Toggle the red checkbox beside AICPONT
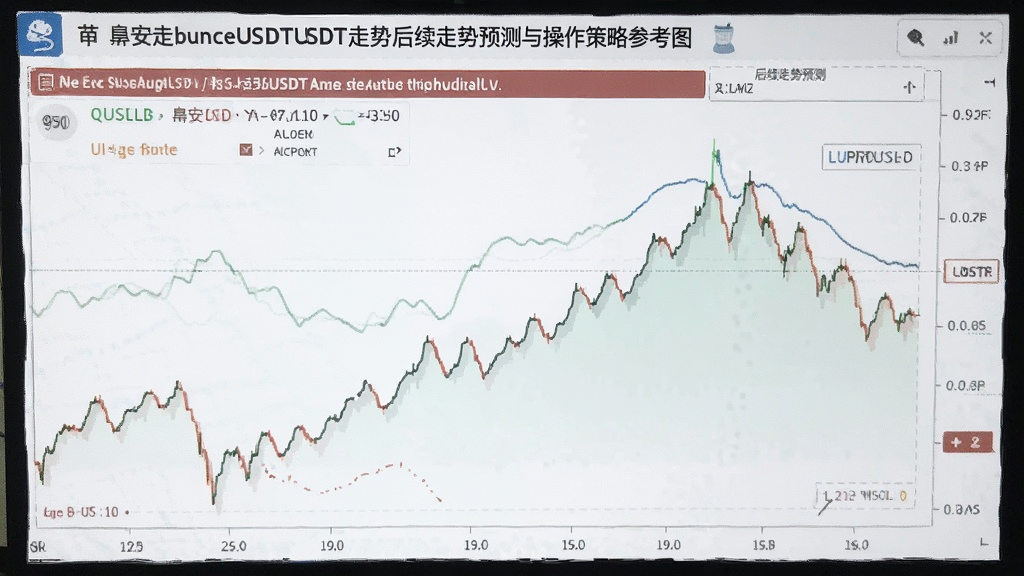The width and height of the screenshot is (1024, 576). 246,150
